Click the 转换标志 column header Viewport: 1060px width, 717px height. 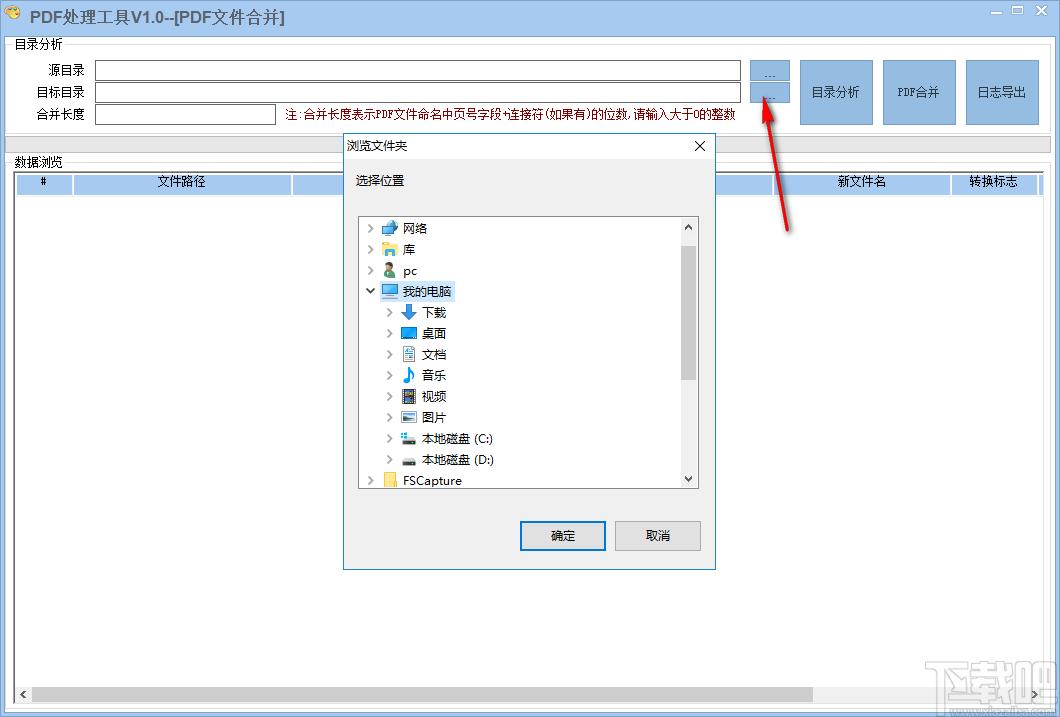[993, 182]
